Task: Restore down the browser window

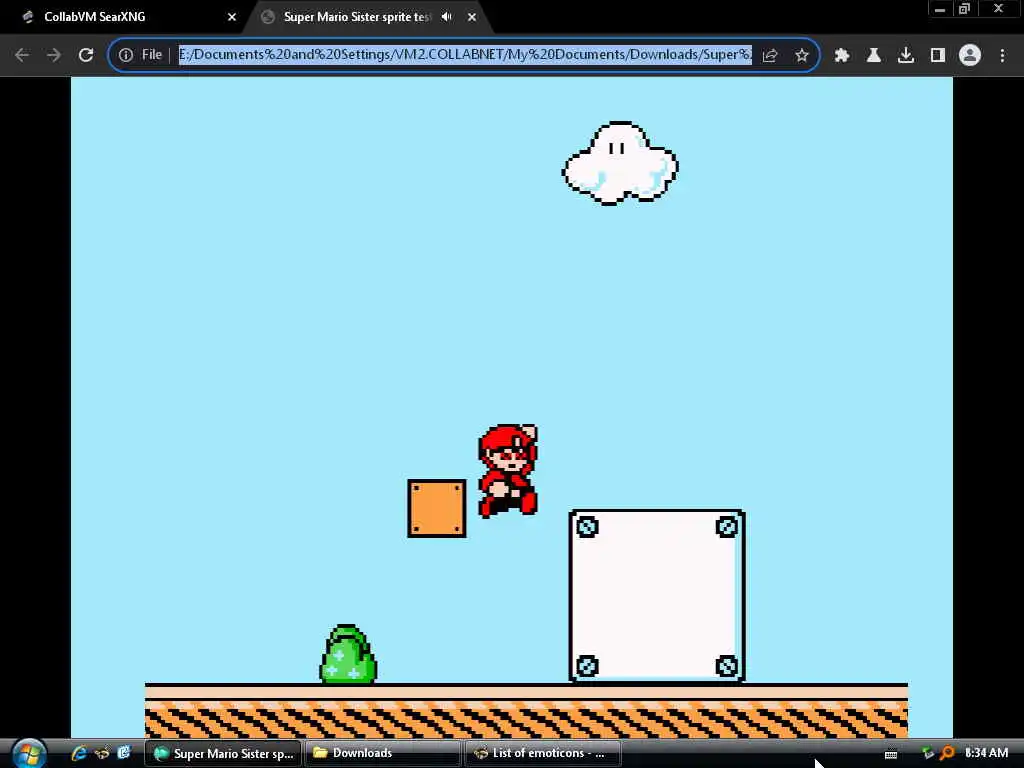Action: [x=965, y=9]
